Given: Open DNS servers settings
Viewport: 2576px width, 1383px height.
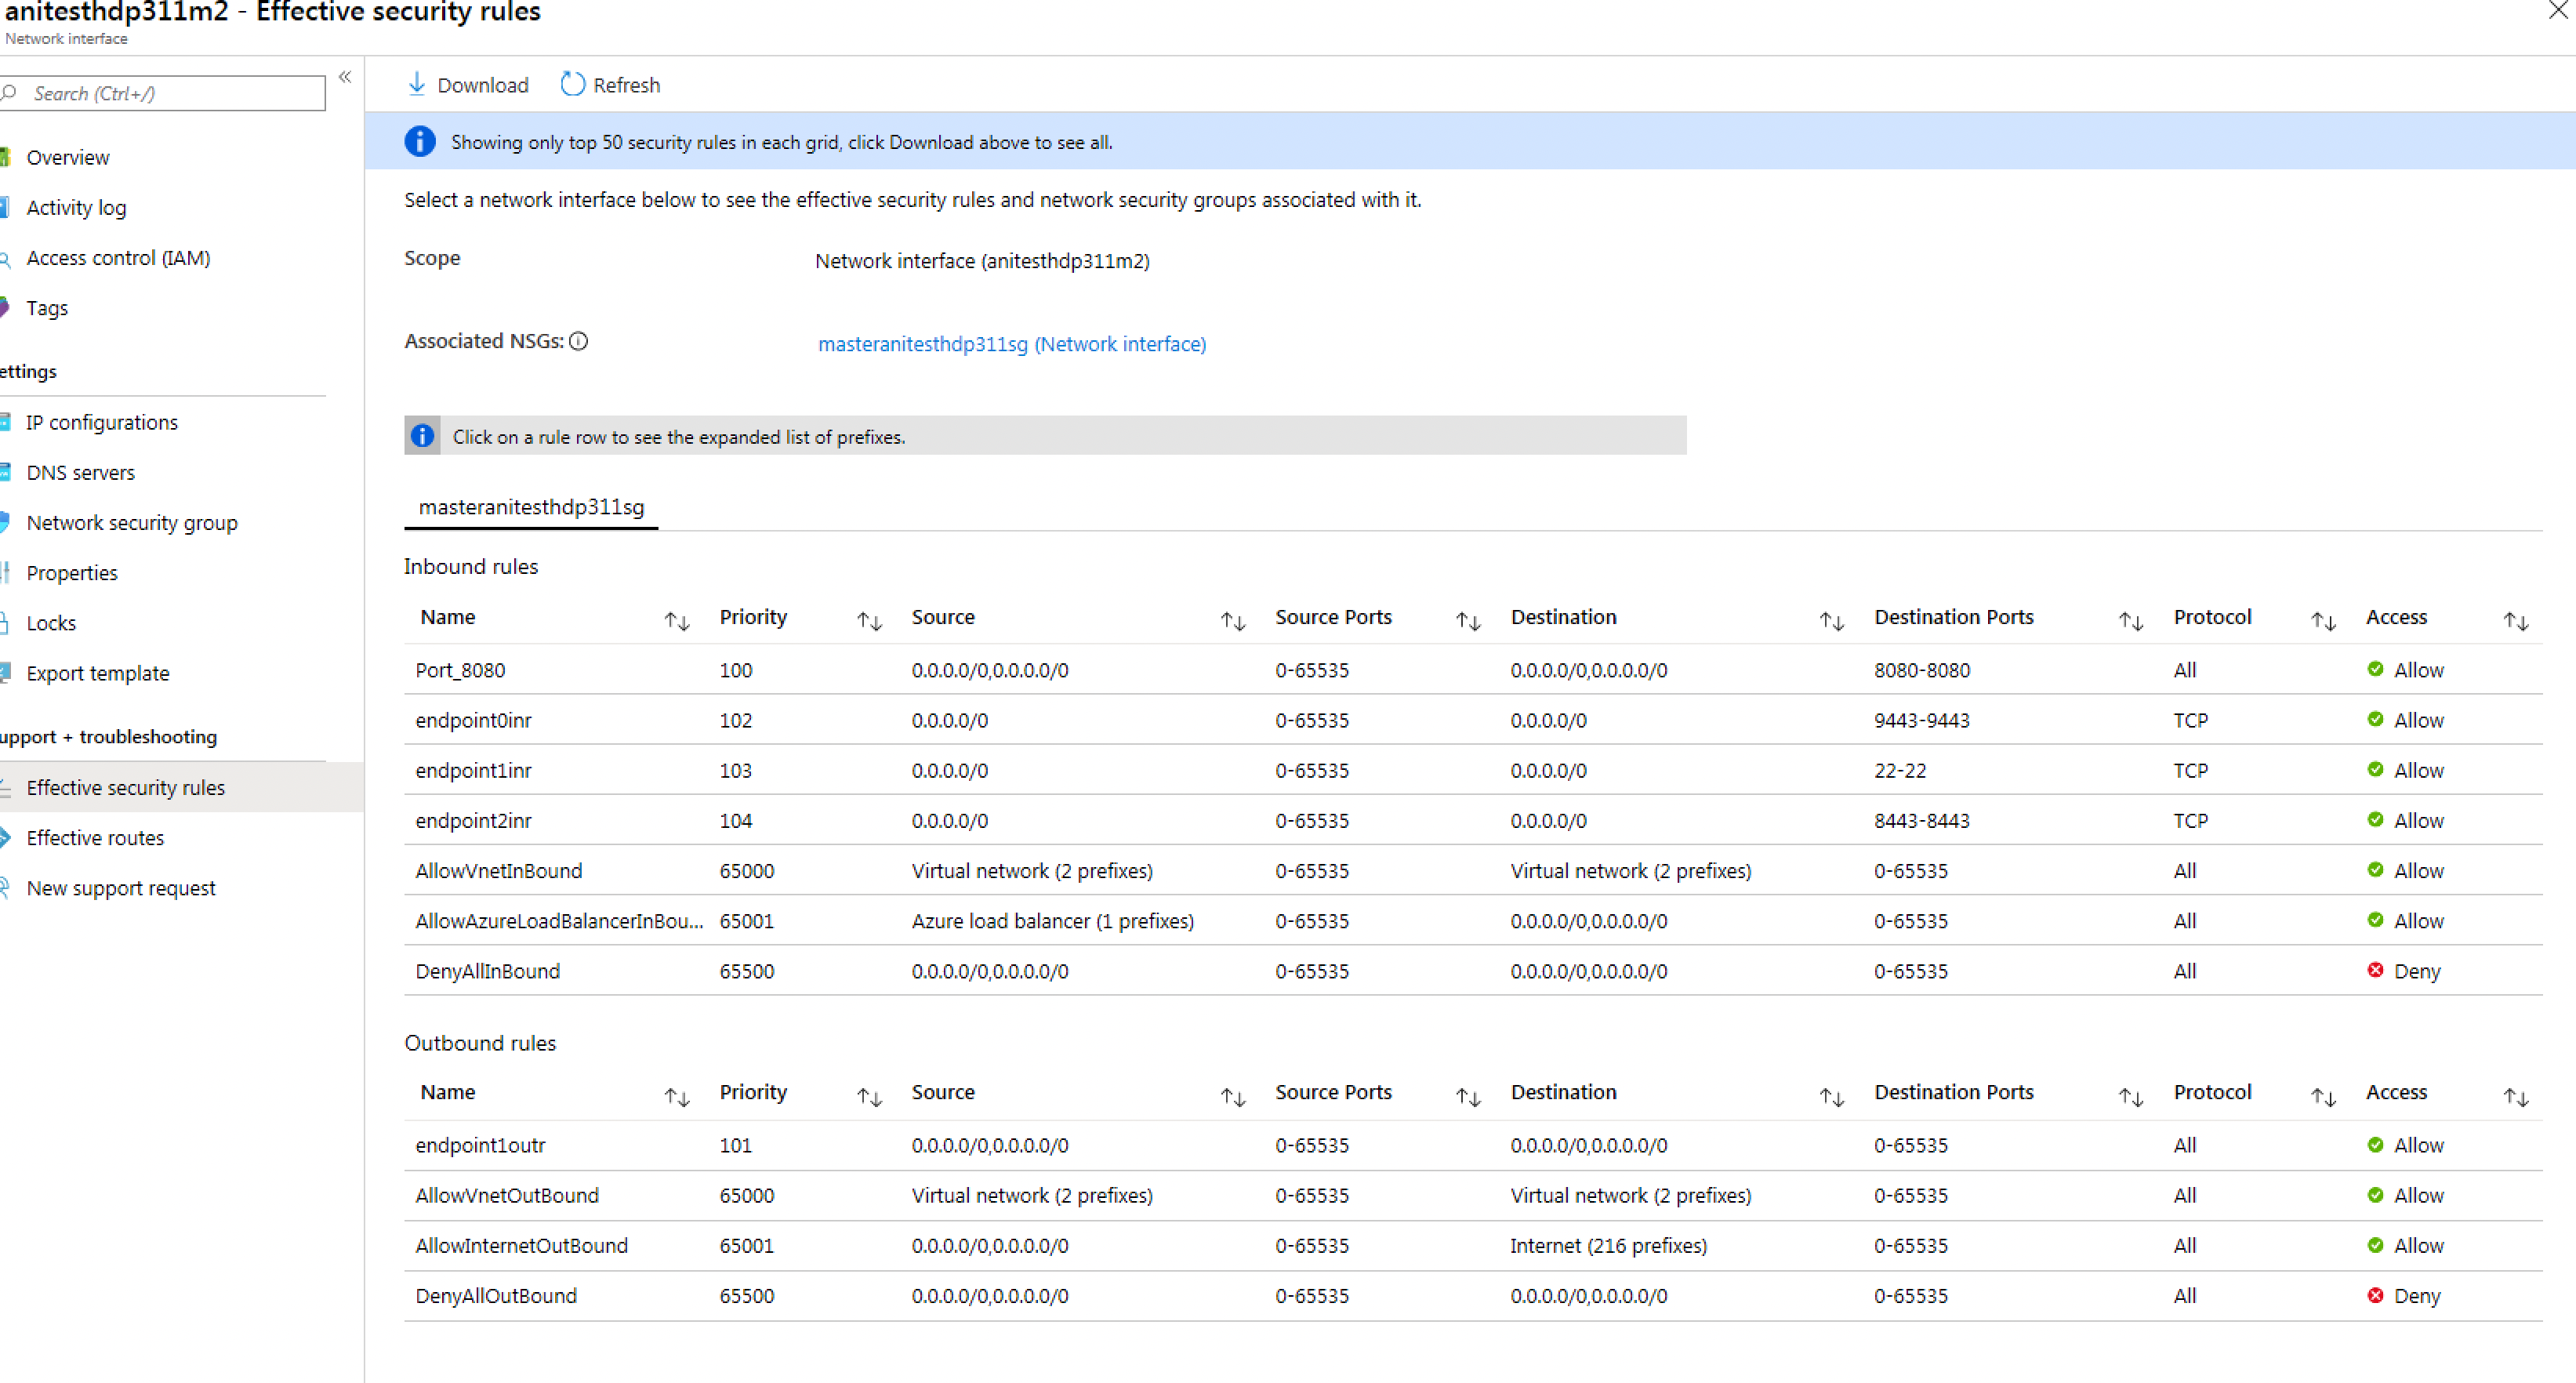Looking at the screenshot, I should 81,471.
